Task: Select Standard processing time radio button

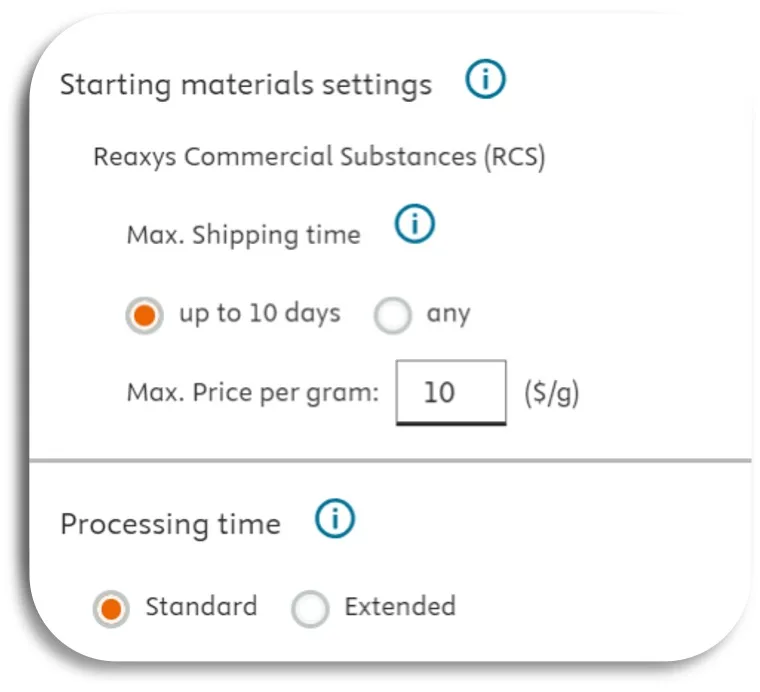Action: 112,608
